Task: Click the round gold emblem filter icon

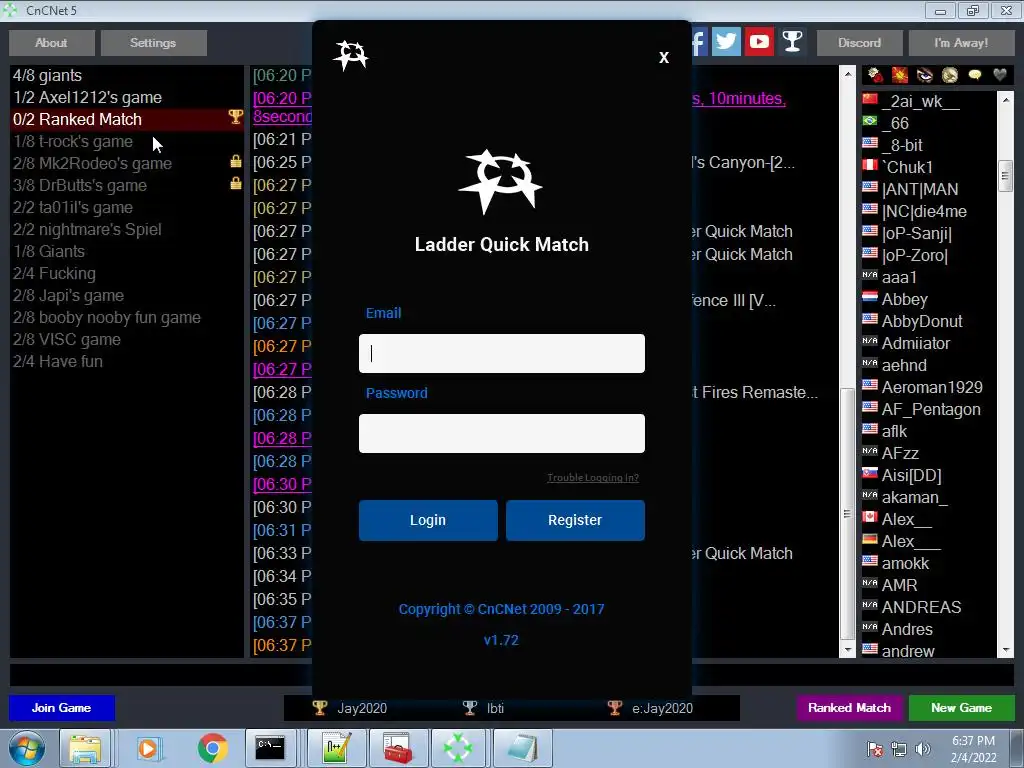Action: tap(950, 75)
